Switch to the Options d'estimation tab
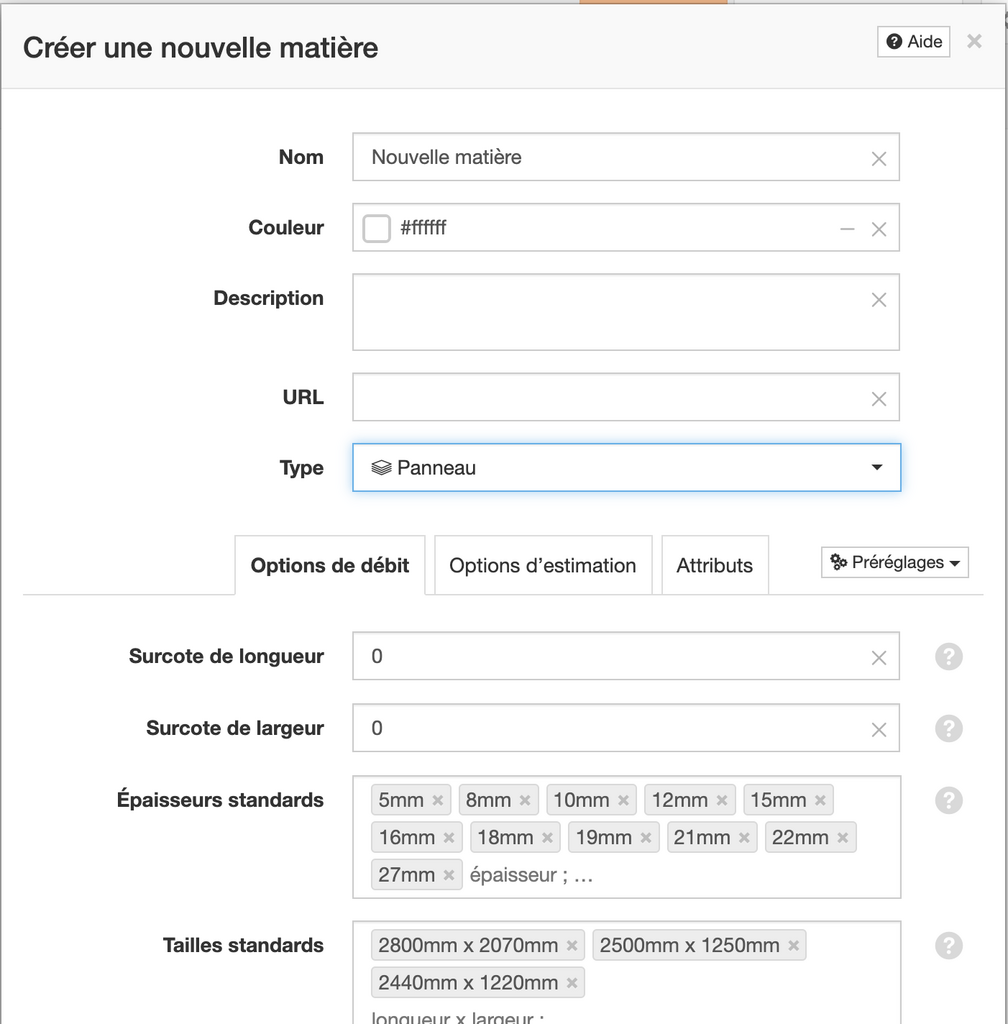 [543, 566]
